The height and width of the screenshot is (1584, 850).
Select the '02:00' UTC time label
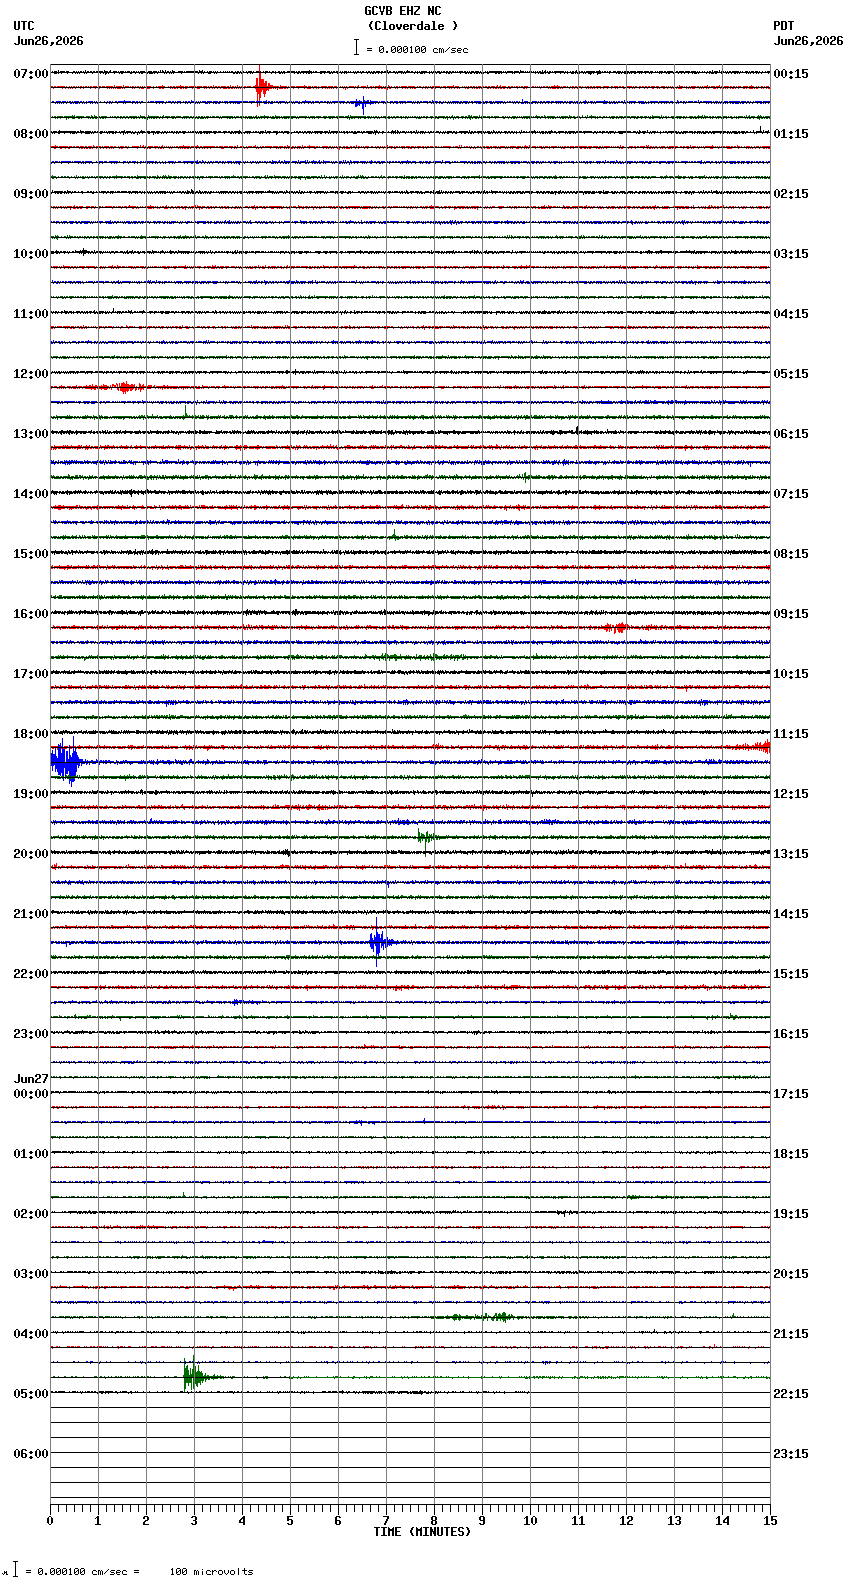31,1214
